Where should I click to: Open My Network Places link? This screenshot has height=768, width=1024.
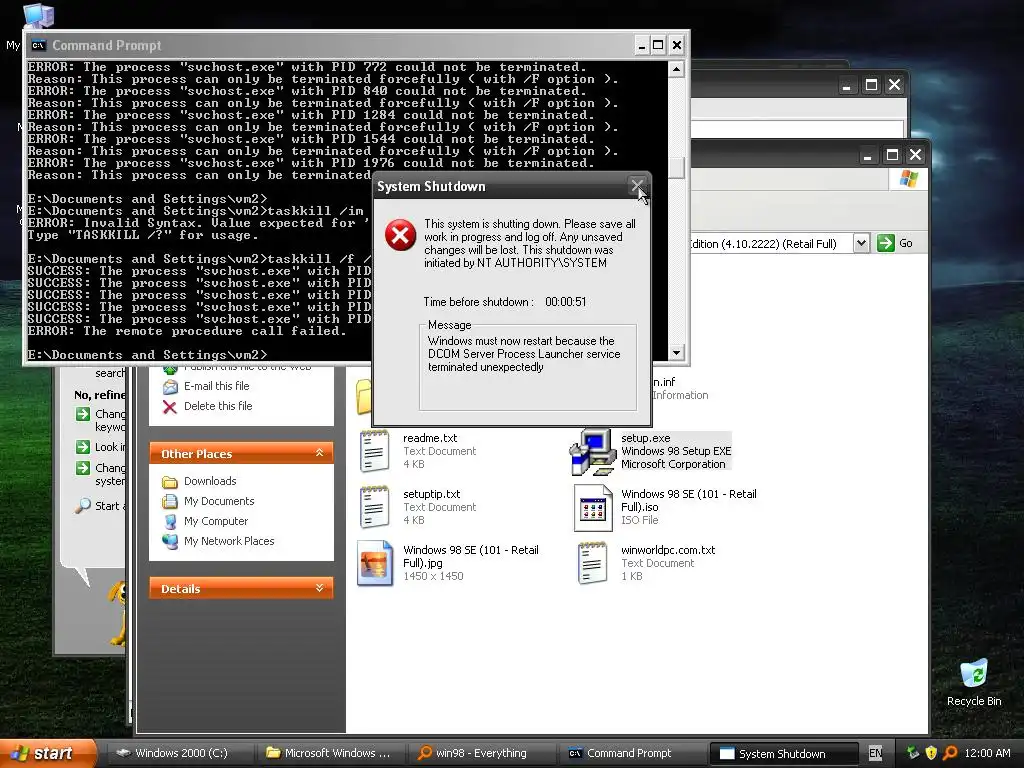click(229, 541)
